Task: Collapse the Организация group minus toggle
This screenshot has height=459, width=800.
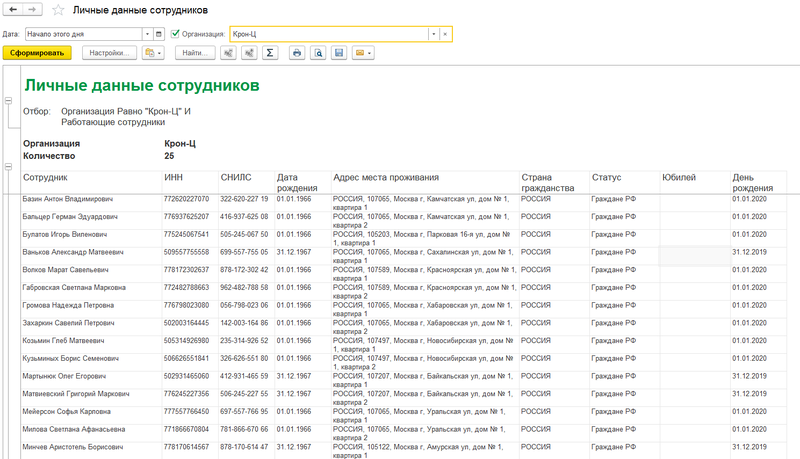Action: (9, 167)
